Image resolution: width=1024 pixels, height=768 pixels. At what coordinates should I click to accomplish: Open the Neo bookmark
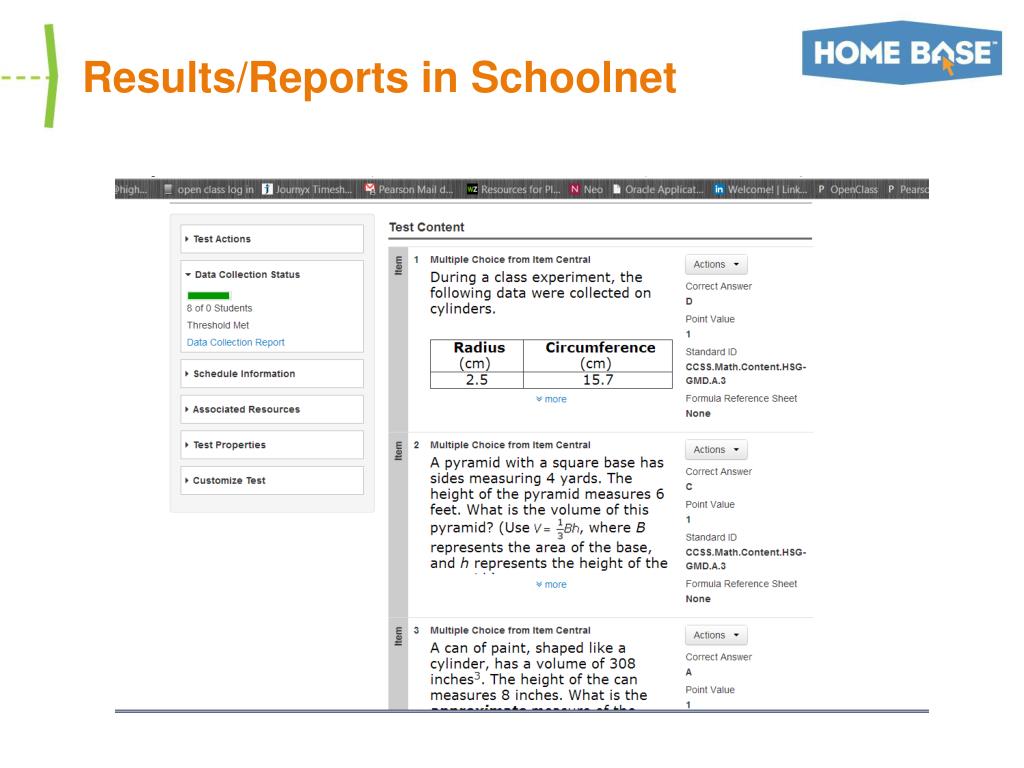[x=586, y=189]
